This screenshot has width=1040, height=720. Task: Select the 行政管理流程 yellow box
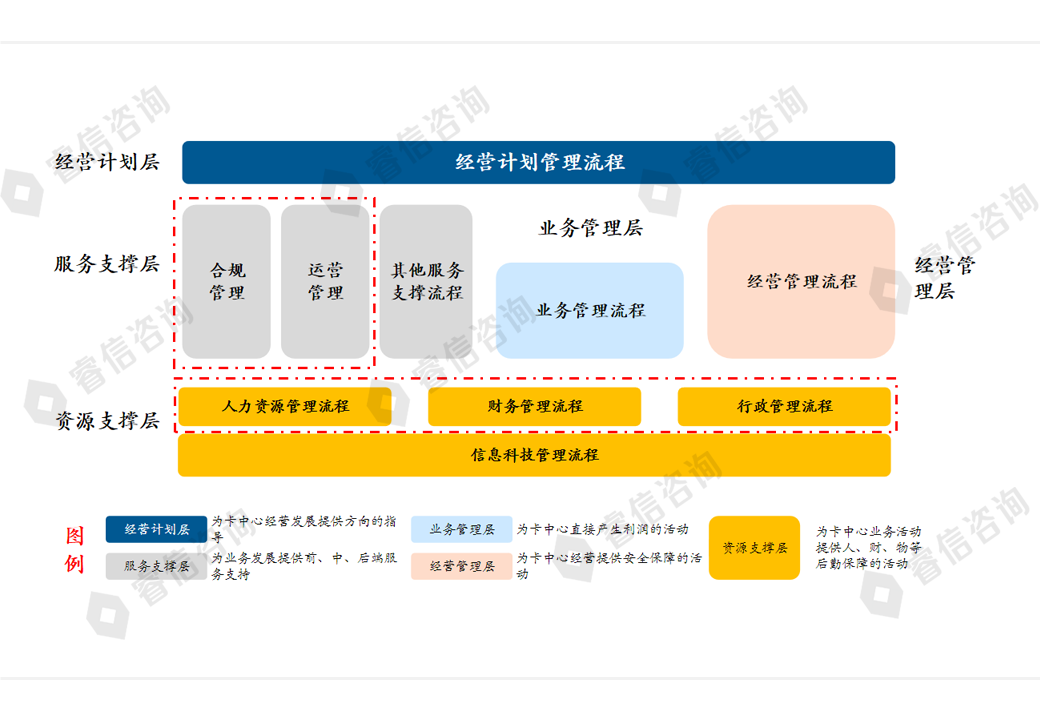pyautogui.click(x=784, y=406)
